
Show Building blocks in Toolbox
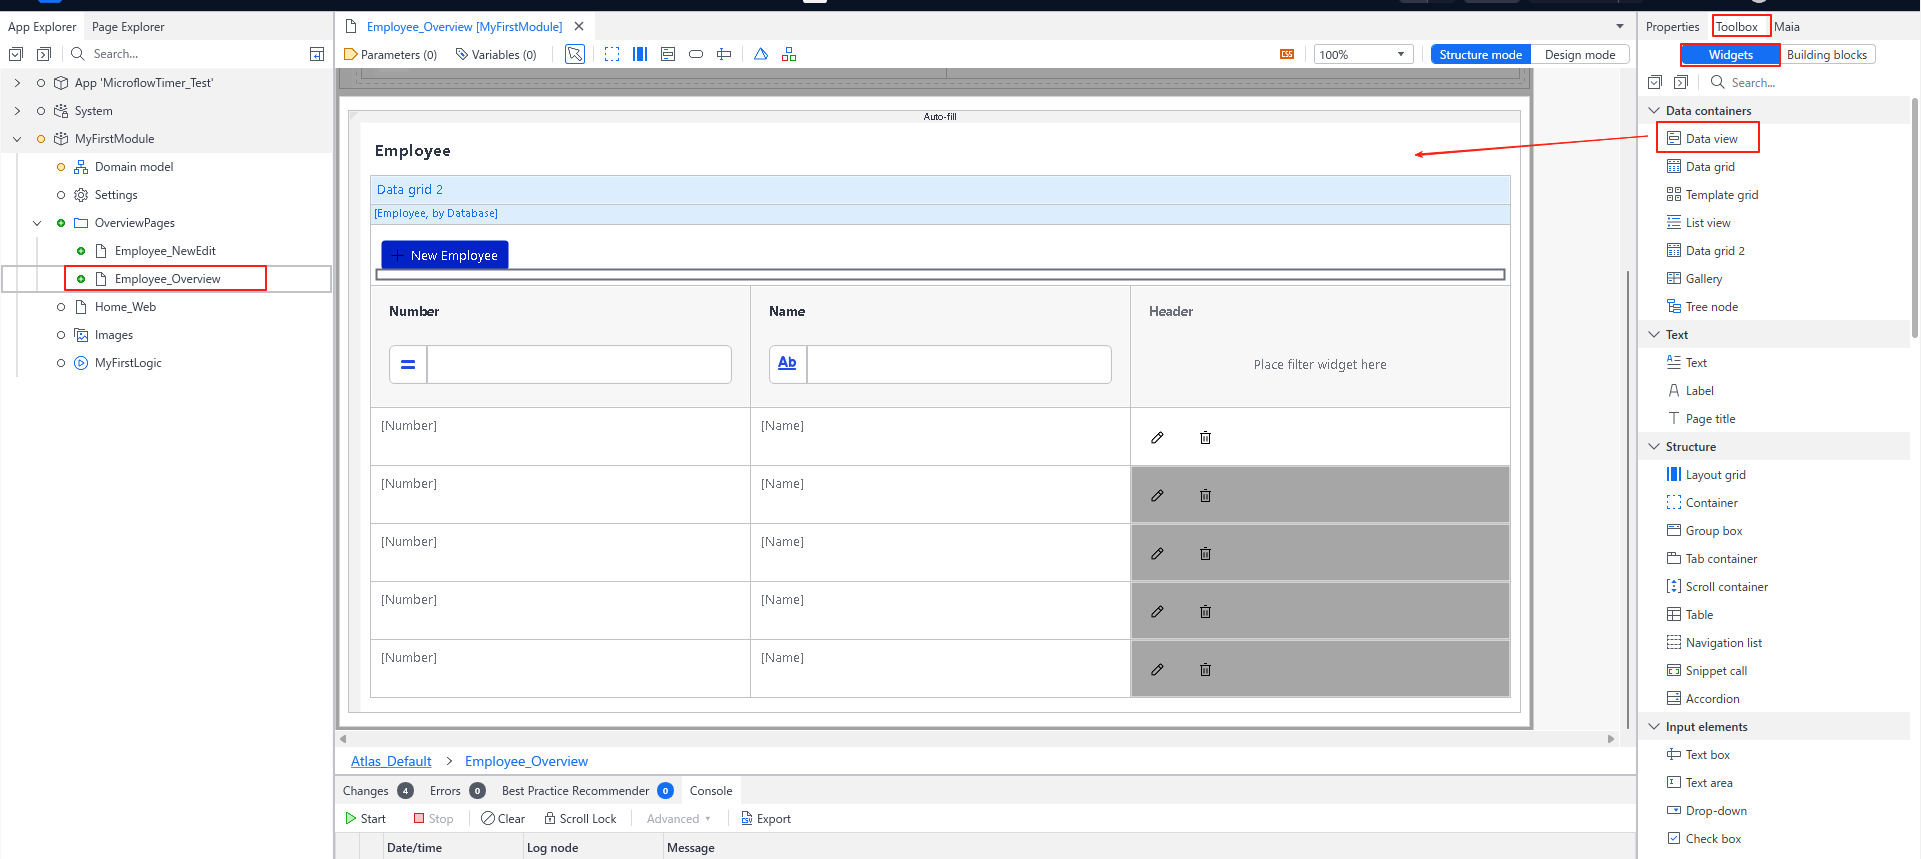click(1827, 55)
